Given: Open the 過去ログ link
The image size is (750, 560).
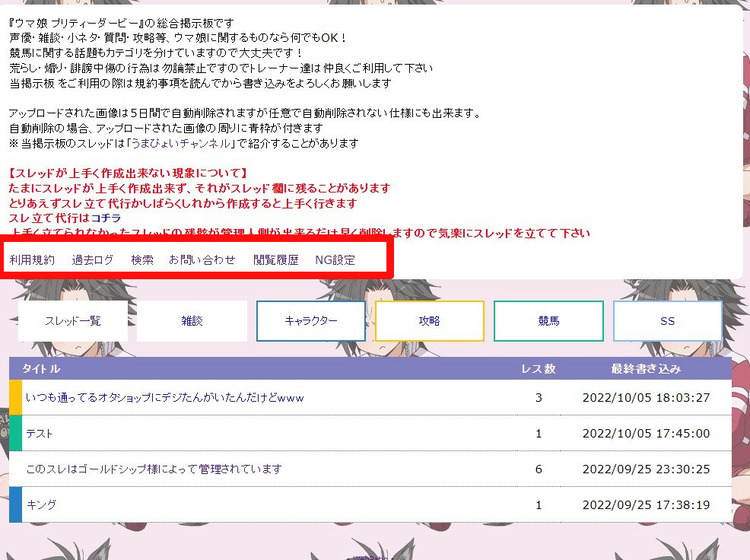Looking at the screenshot, I should [93, 260].
